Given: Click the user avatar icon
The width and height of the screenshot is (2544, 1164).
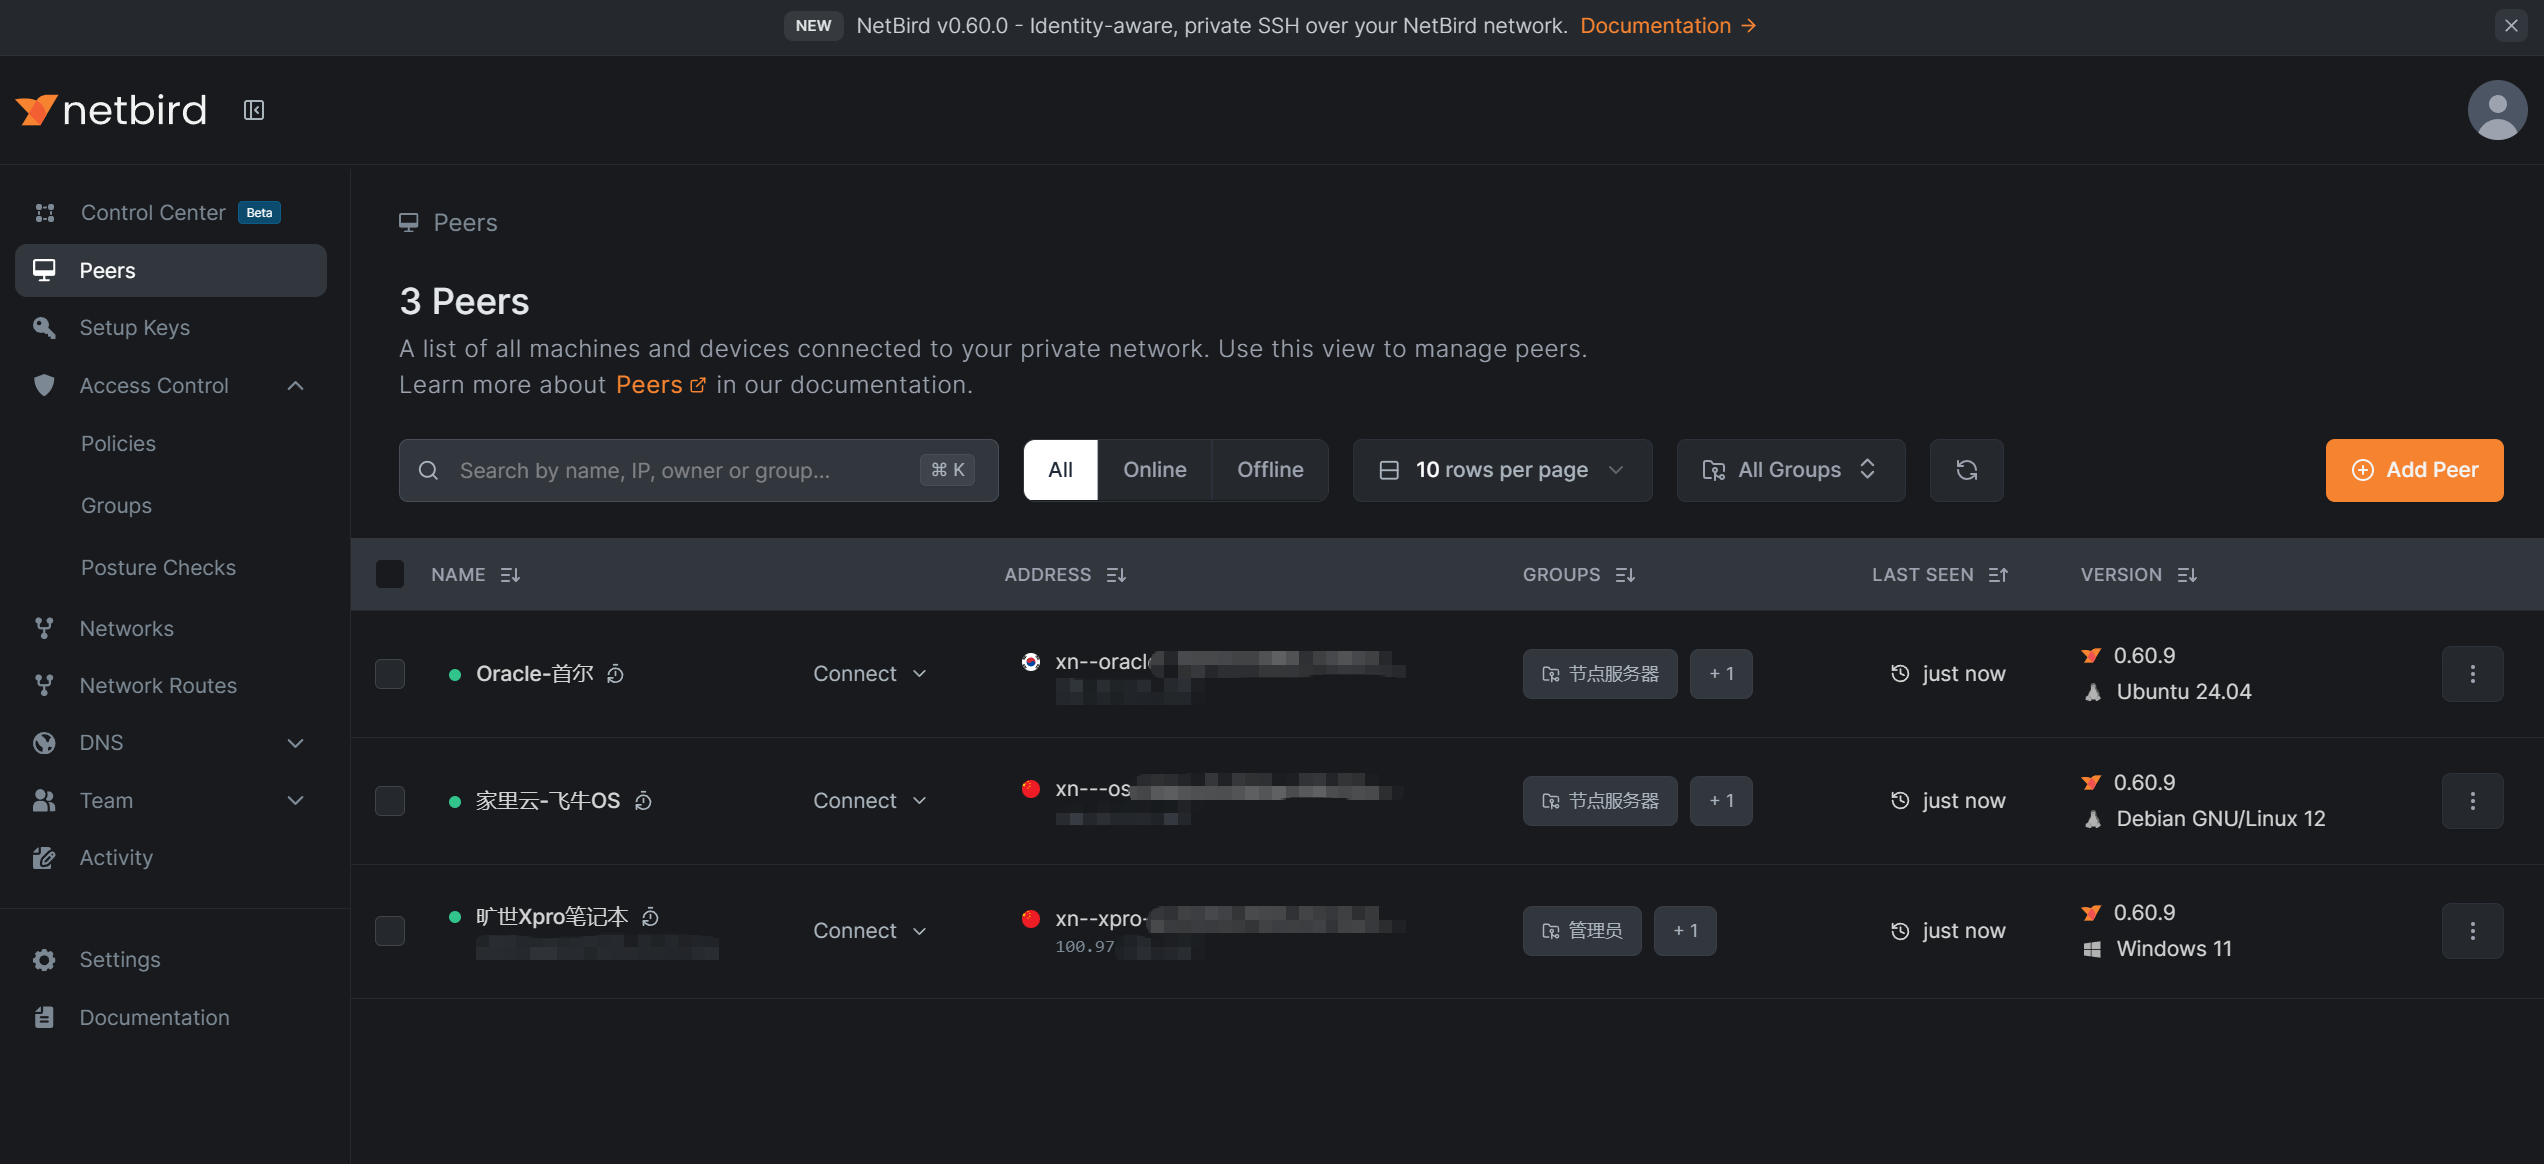Looking at the screenshot, I should (2496, 110).
